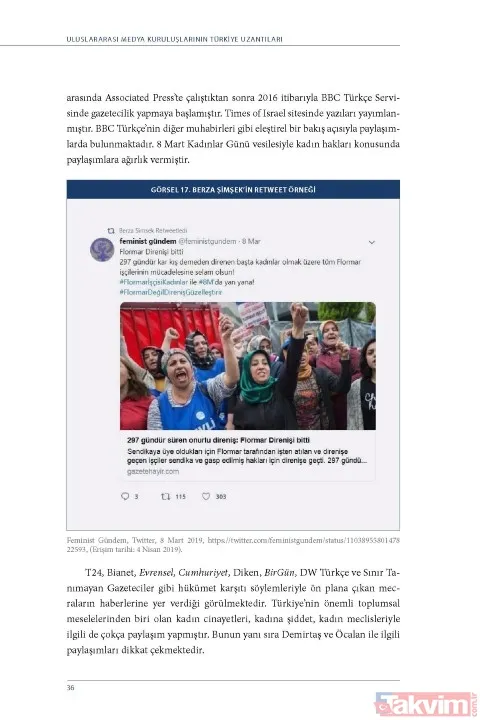Click the @feministgundem handle
The width and height of the screenshot is (480, 720).
[207, 241]
